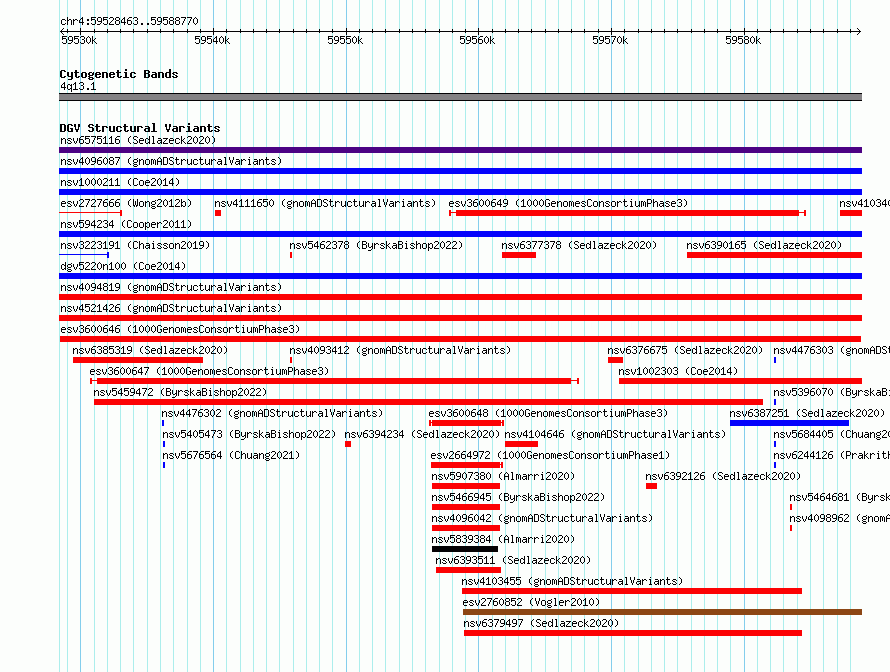
Task: Select the small nsv4111650 red variant marker
Action: [x=218, y=213]
